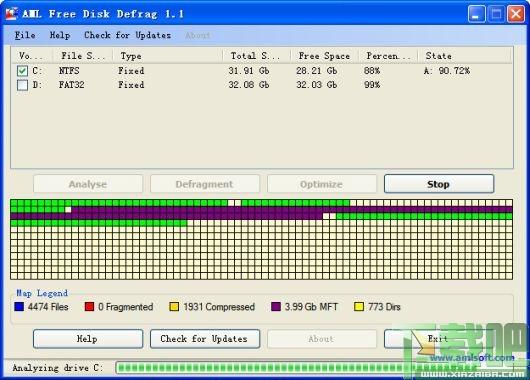Click the disabled Defragment button
The height and width of the screenshot is (380, 530).
click(204, 184)
